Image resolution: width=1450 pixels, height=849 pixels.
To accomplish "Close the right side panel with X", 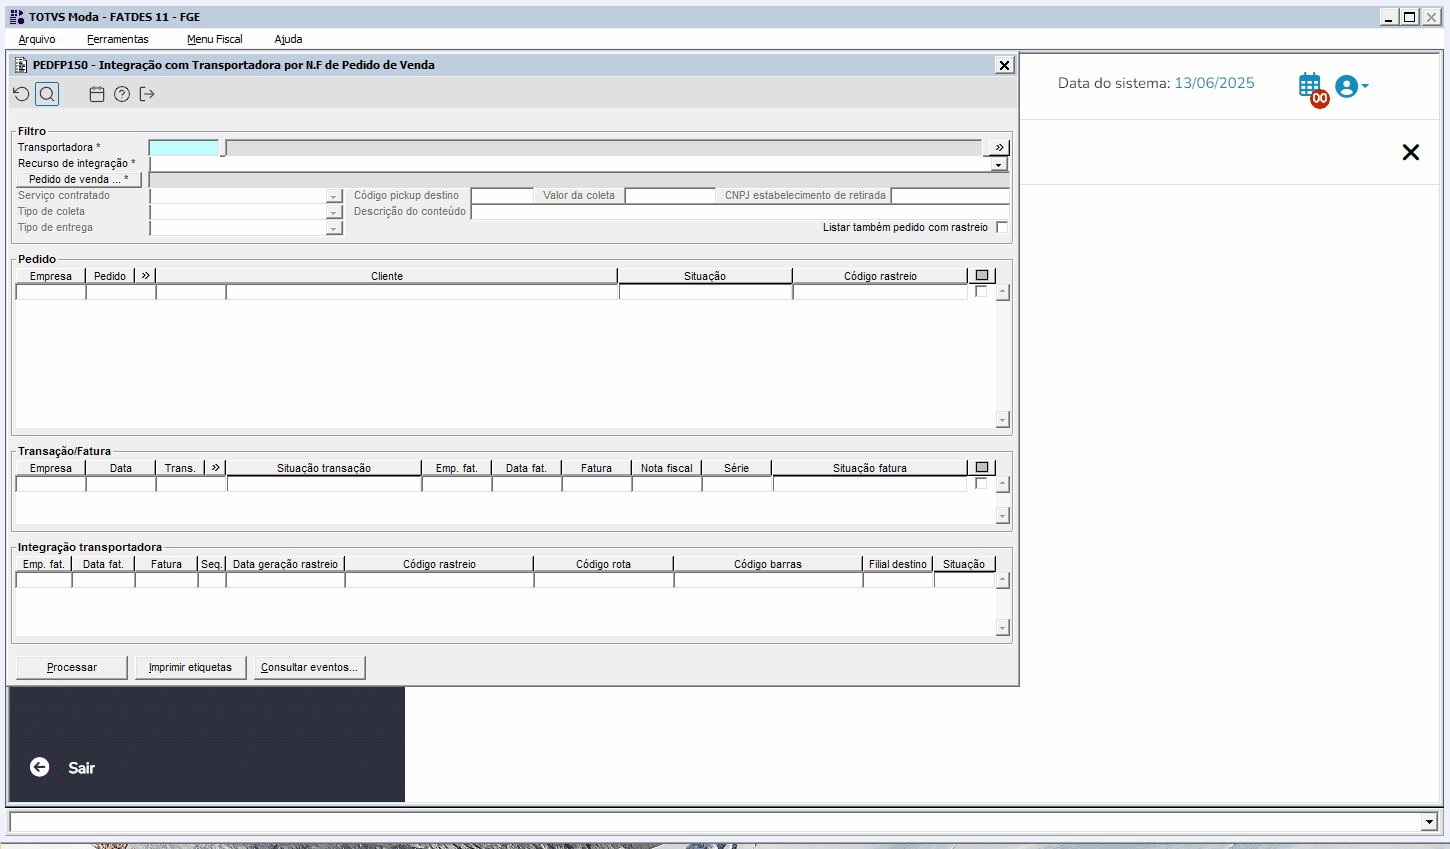I will tap(1411, 152).
